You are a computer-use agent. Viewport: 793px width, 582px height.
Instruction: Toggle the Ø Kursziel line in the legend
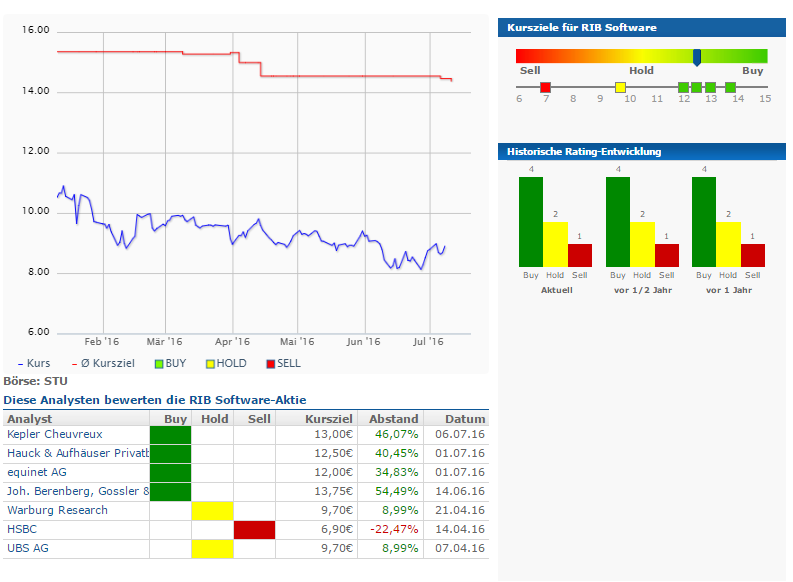point(100,364)
